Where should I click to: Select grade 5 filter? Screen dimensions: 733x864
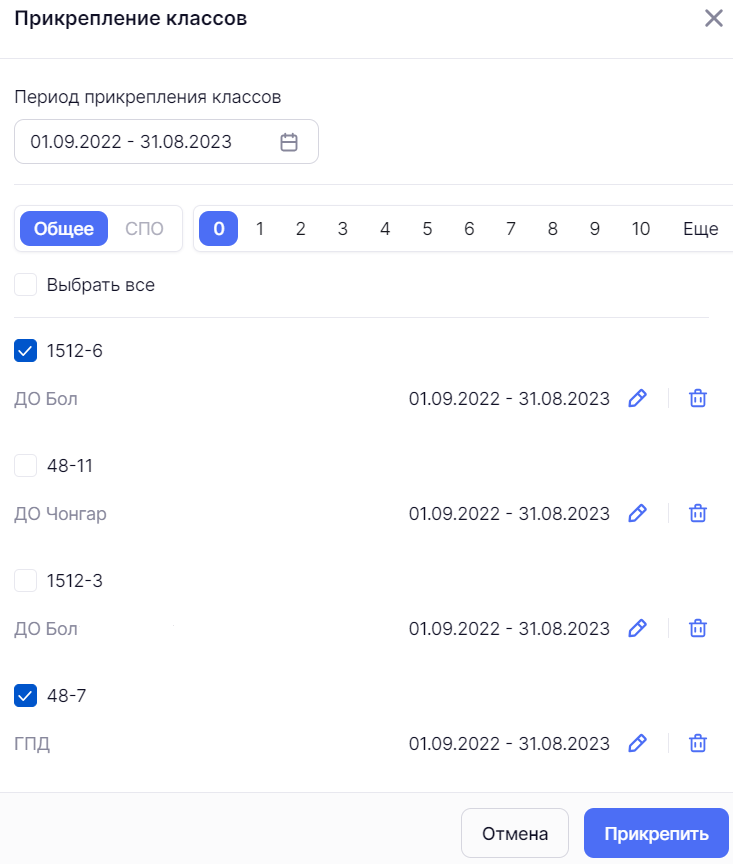coord(427,229)
